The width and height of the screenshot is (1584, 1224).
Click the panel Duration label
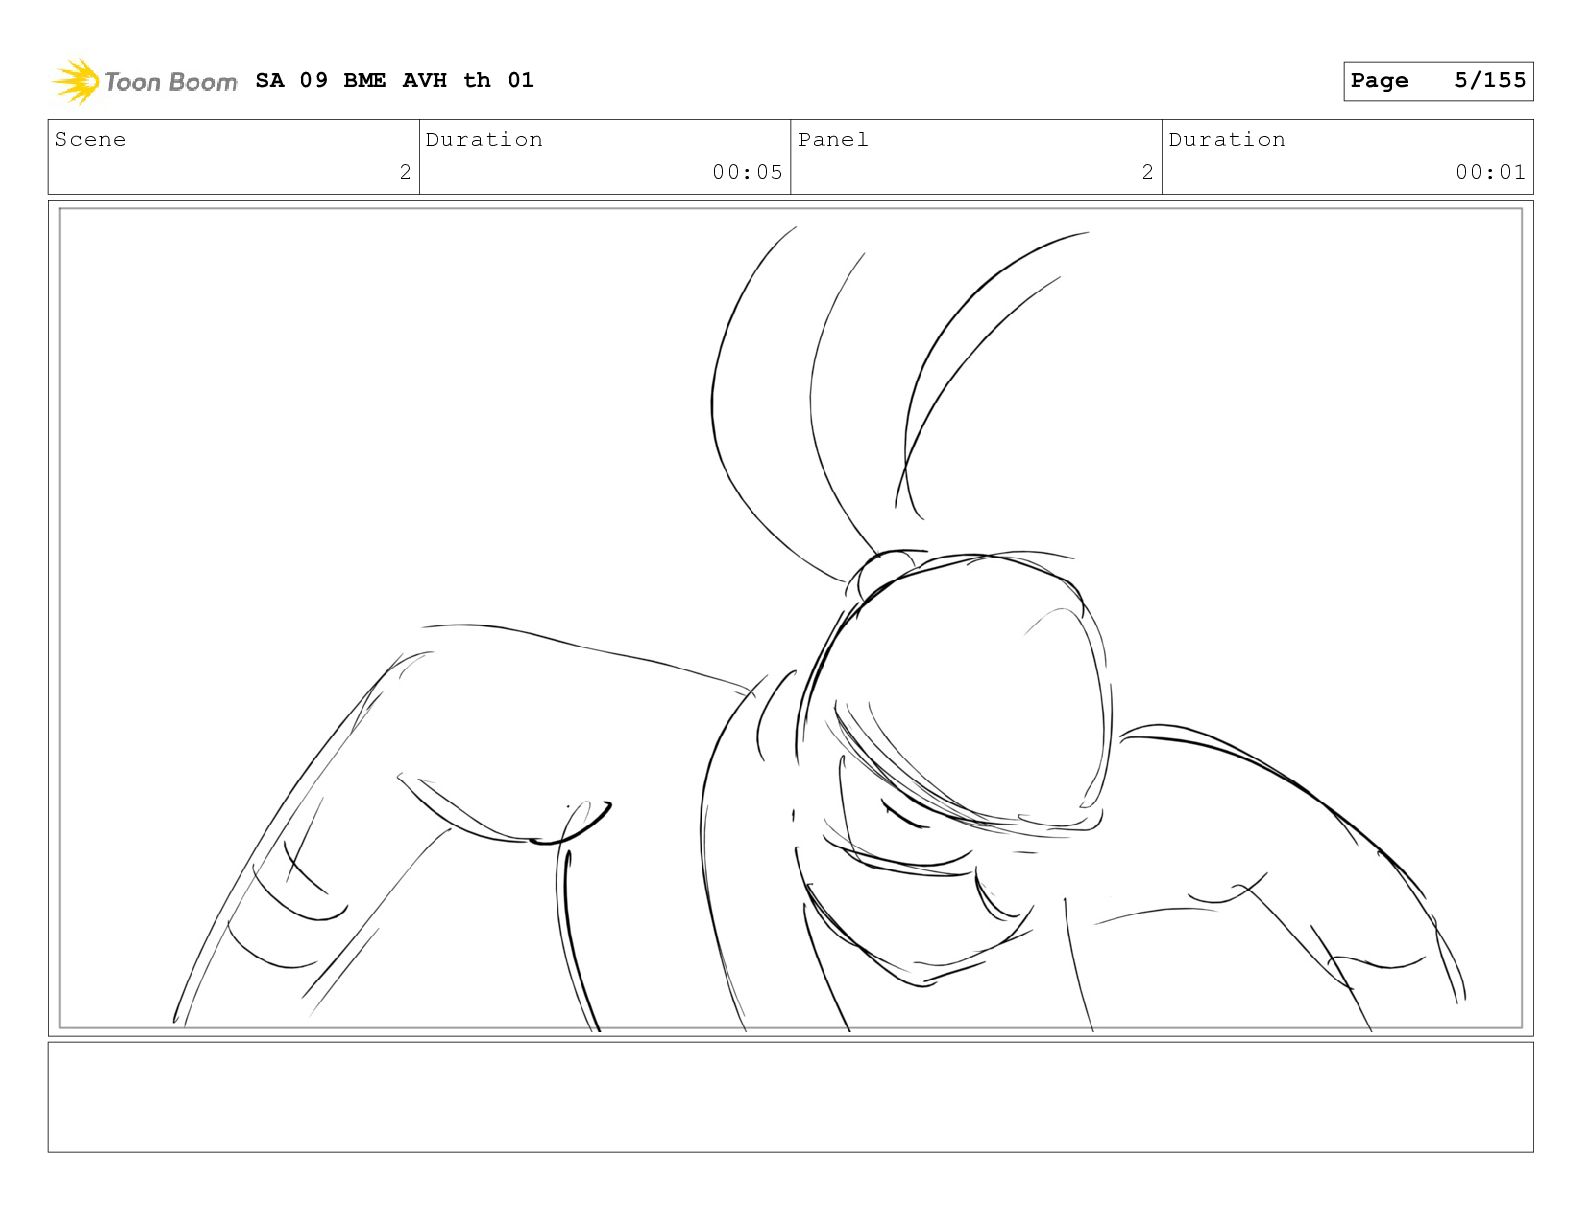coord(1227,139)
